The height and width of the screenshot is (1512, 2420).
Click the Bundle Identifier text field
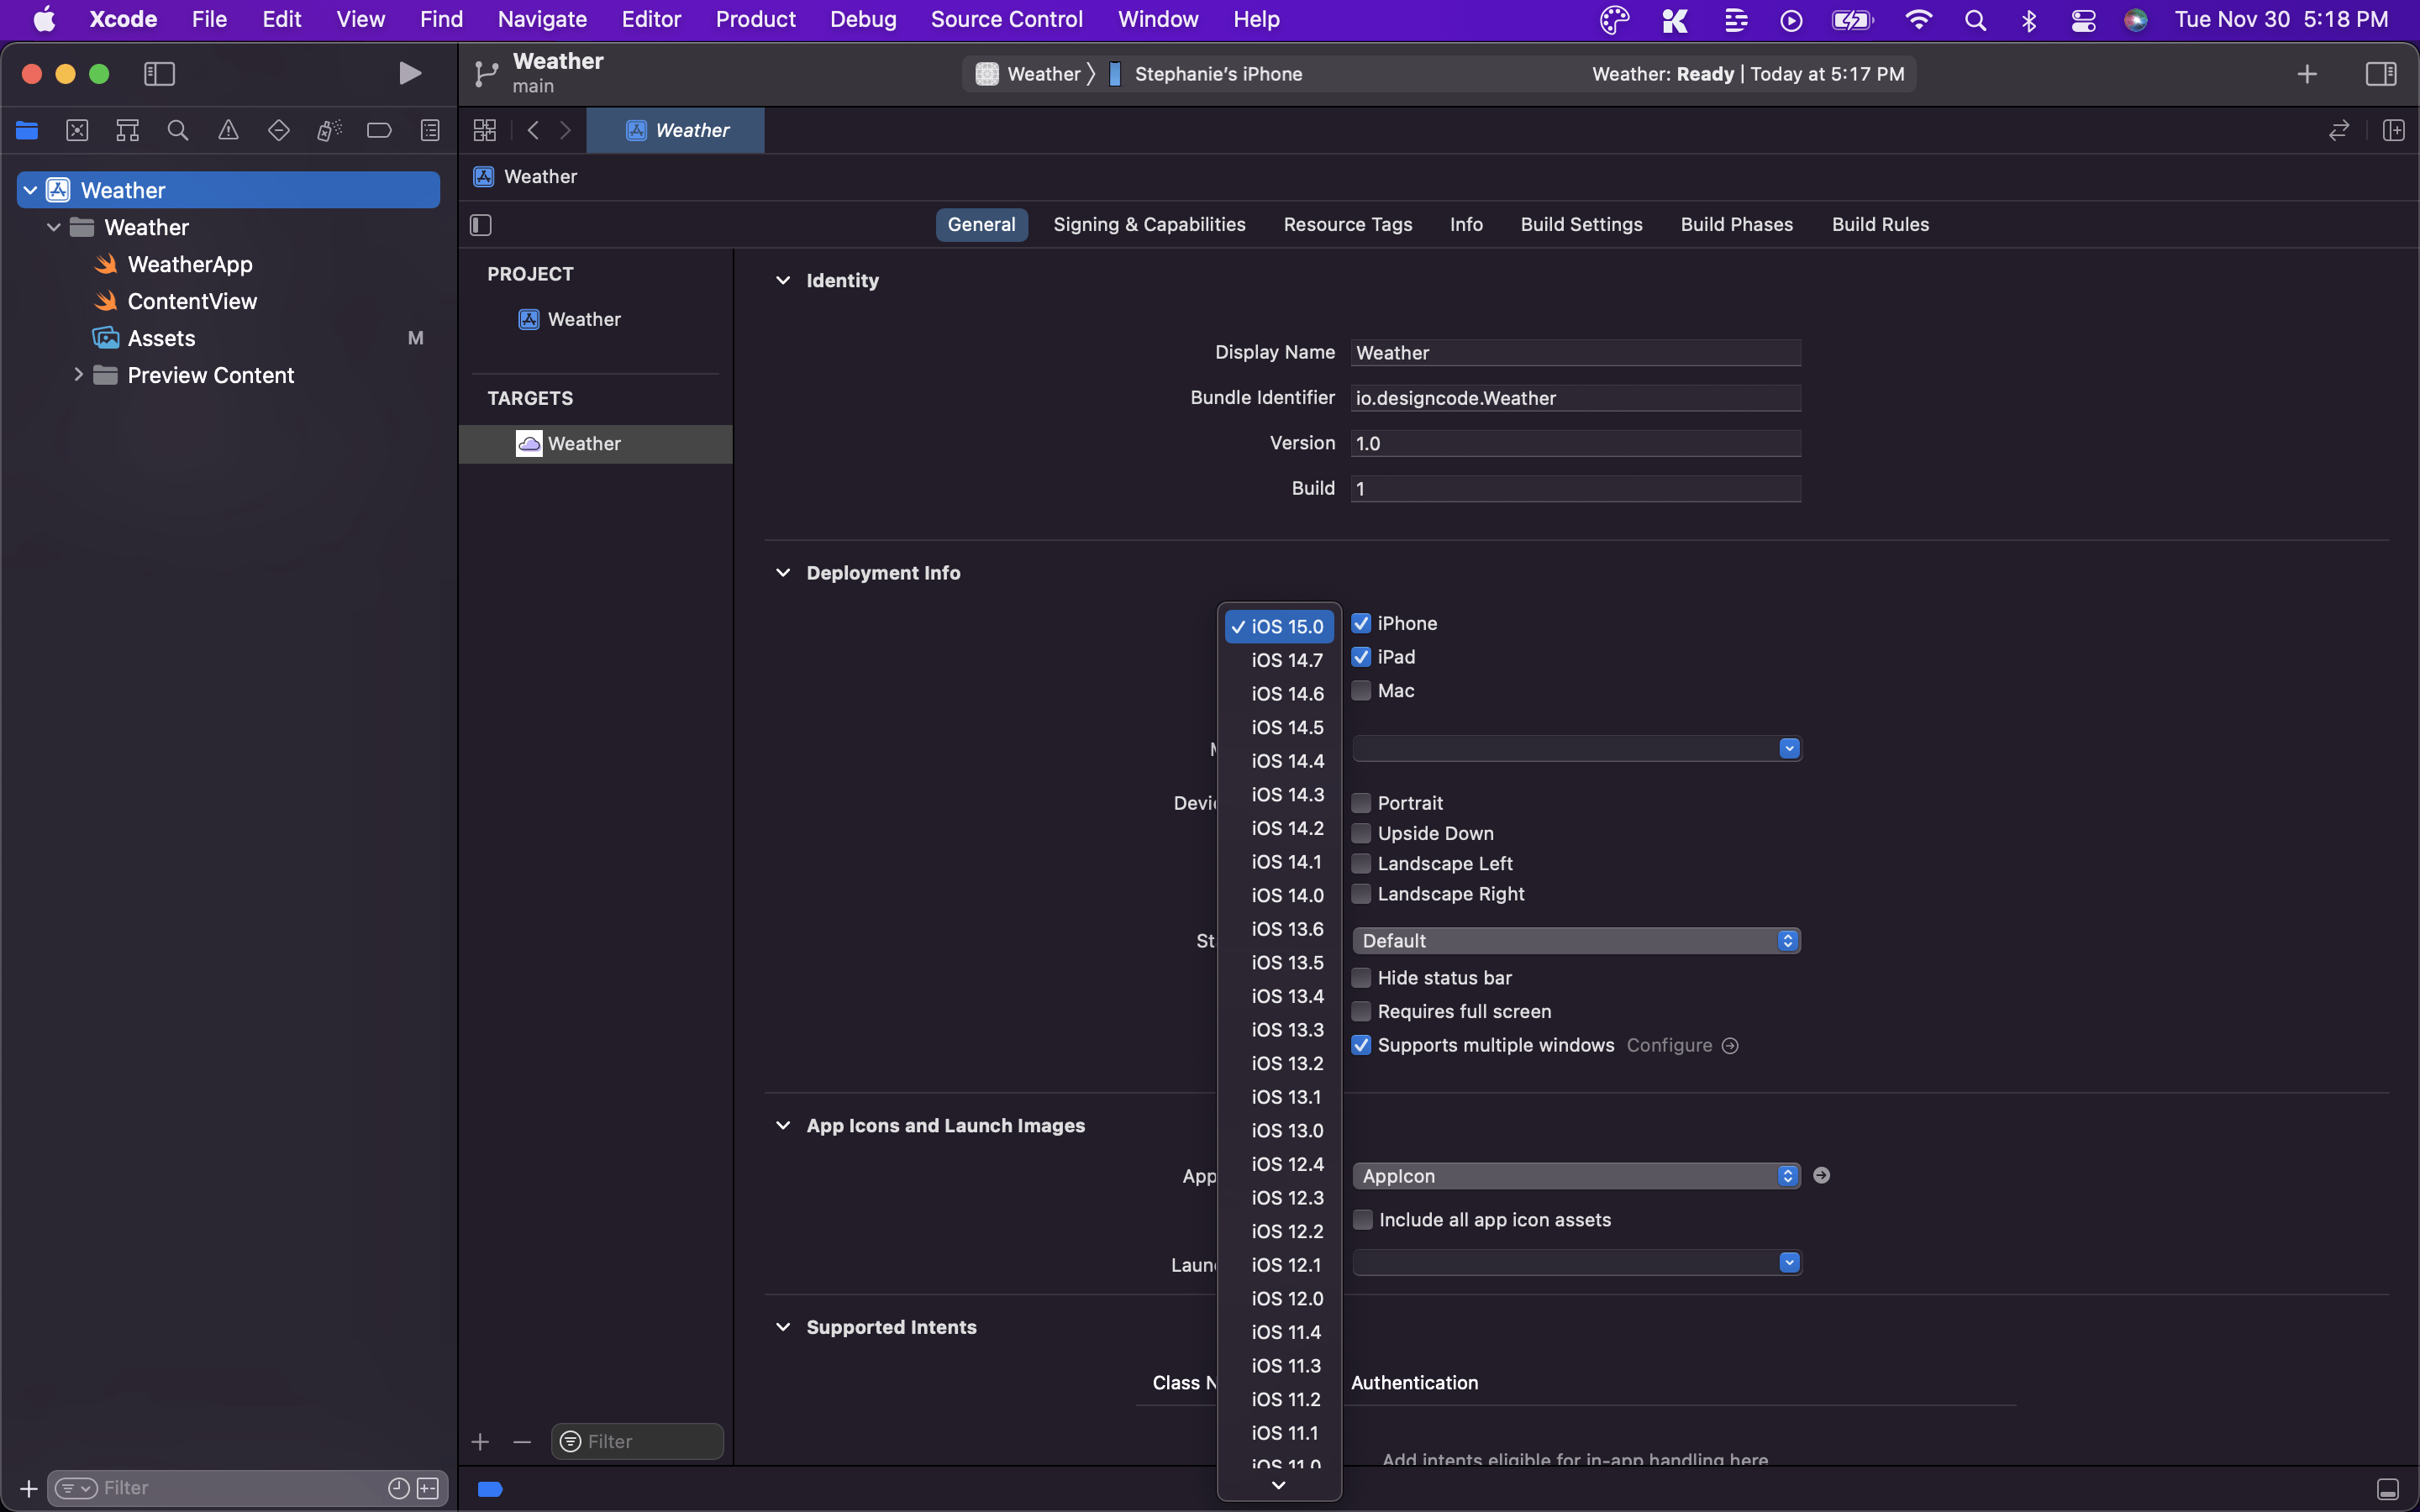pyautogui.click(x=1575, y=398)
